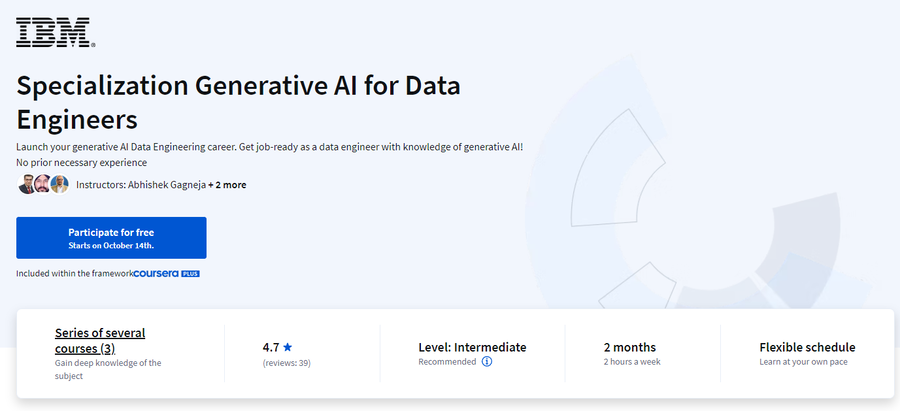
Task: Open the Level info circle icon
Action: (487, 362)
